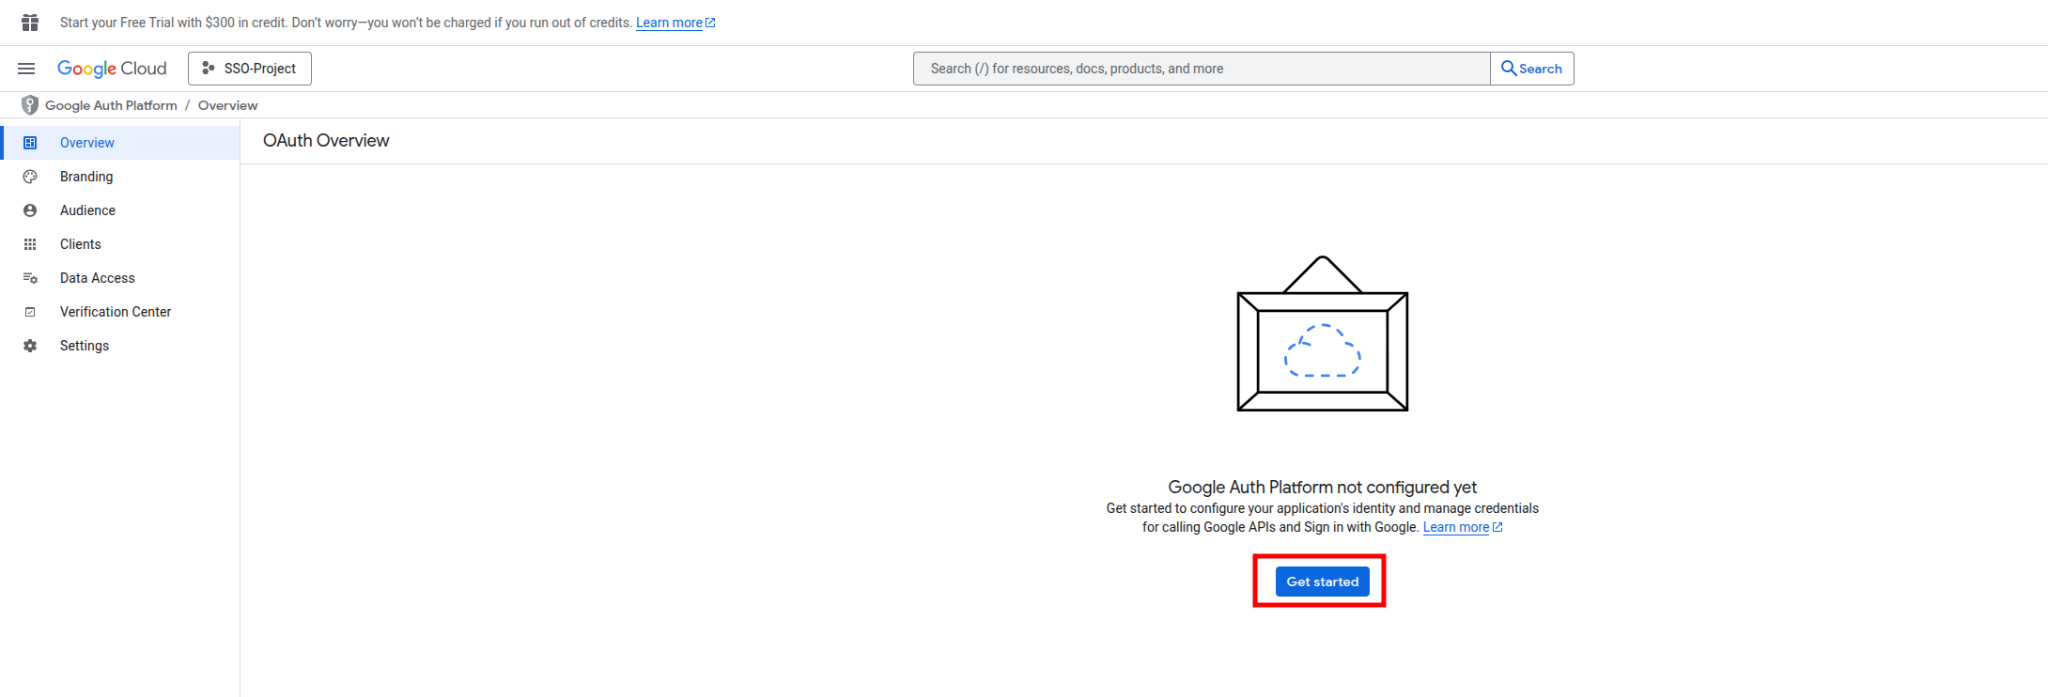The image size is (2048, 697).
Task: Click the empty-state cloud illustration
Action: click(1322, 333)
